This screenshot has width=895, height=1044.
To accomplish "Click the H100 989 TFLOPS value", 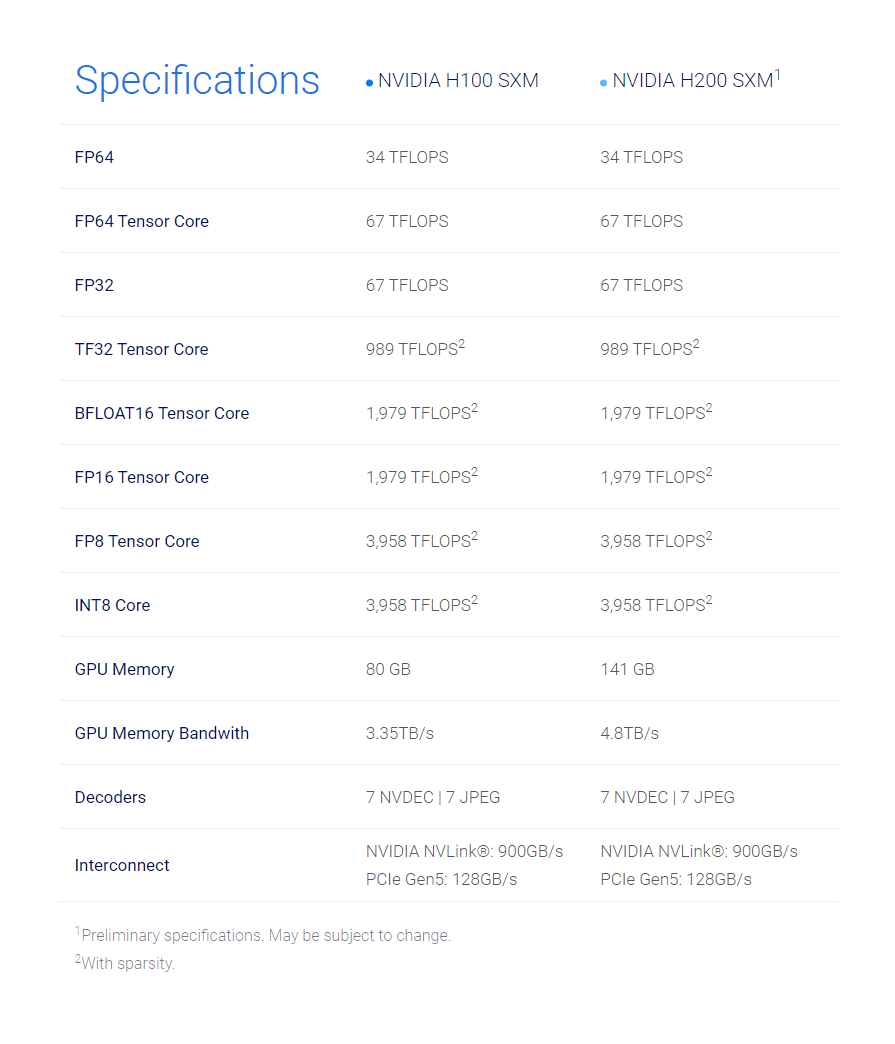I will (x=411, y=349).
